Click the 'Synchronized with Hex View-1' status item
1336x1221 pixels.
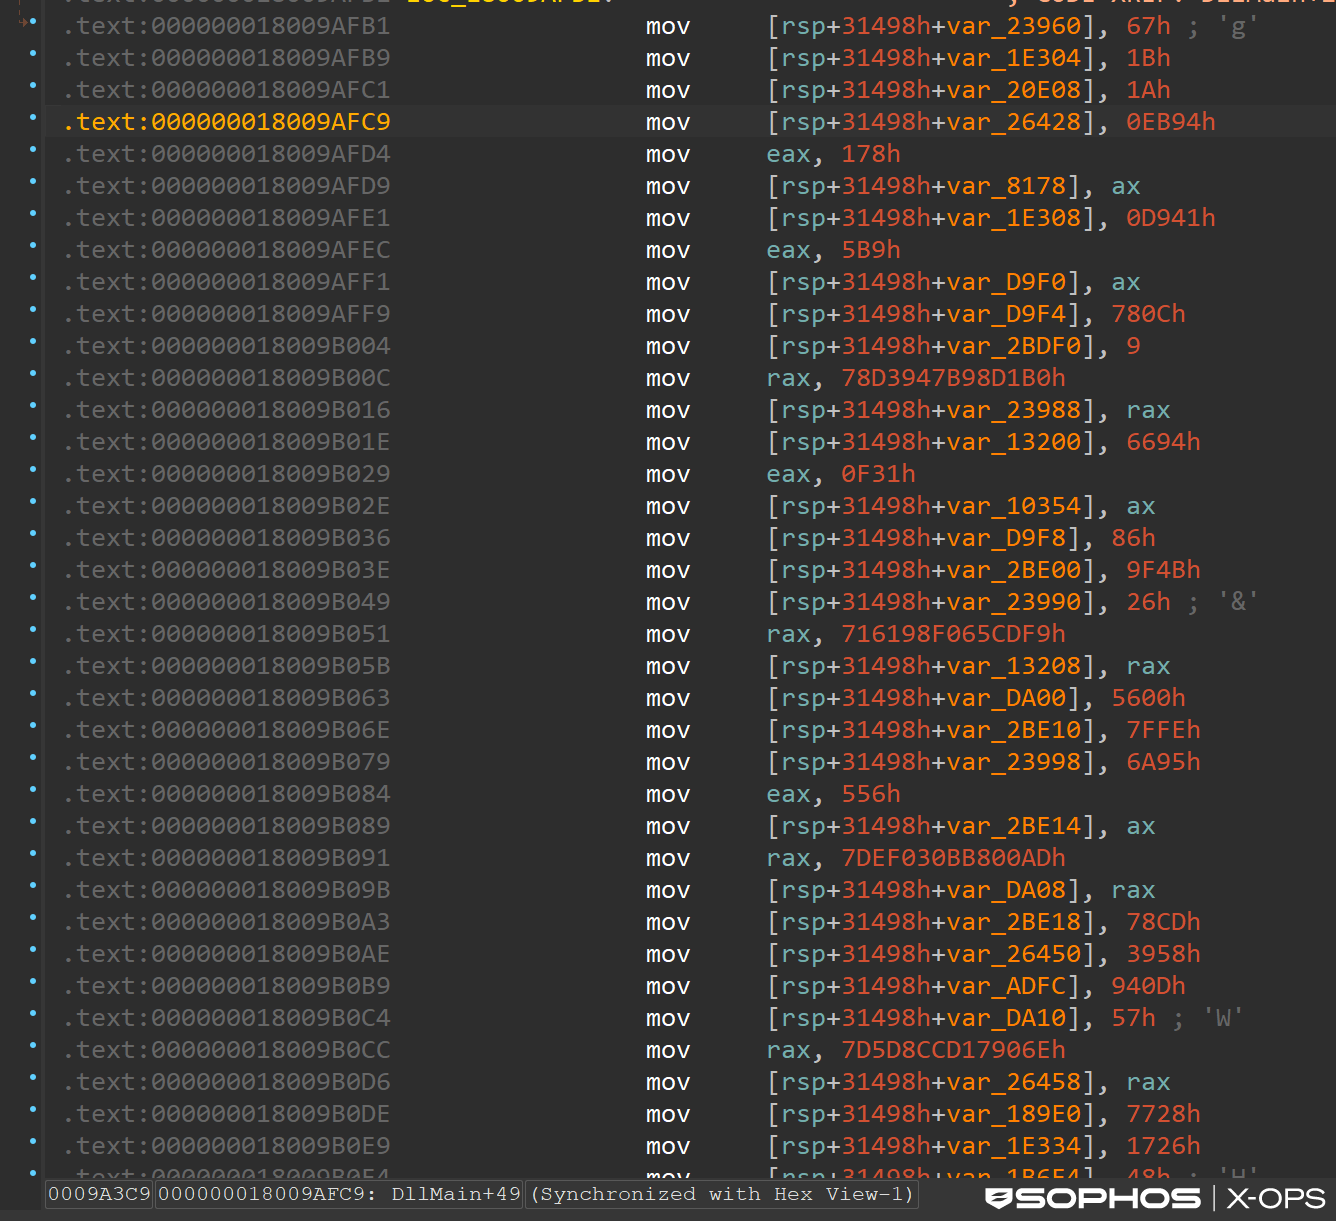pyautogui.click(x=720, y=1194)
